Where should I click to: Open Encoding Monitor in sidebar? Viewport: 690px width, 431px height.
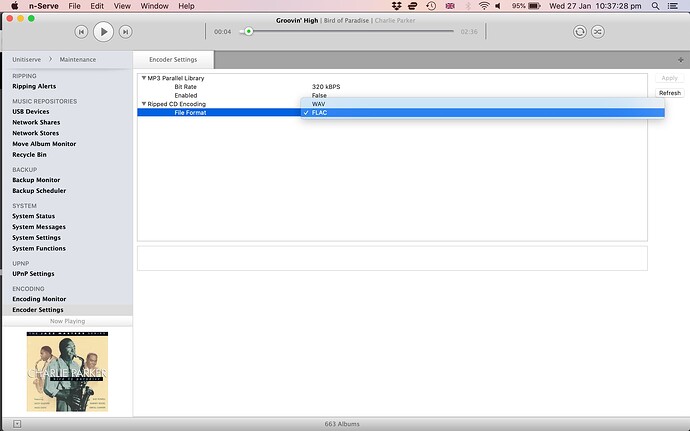pos(39,299)
